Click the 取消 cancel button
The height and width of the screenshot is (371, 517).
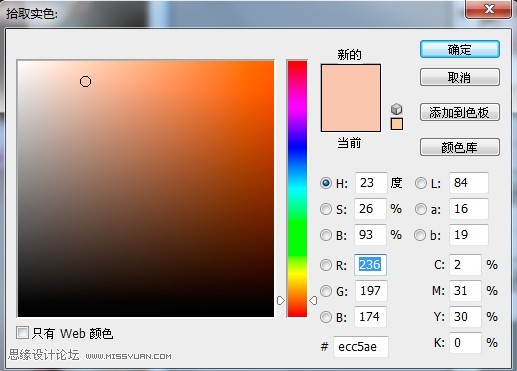[x=460, y=77]
